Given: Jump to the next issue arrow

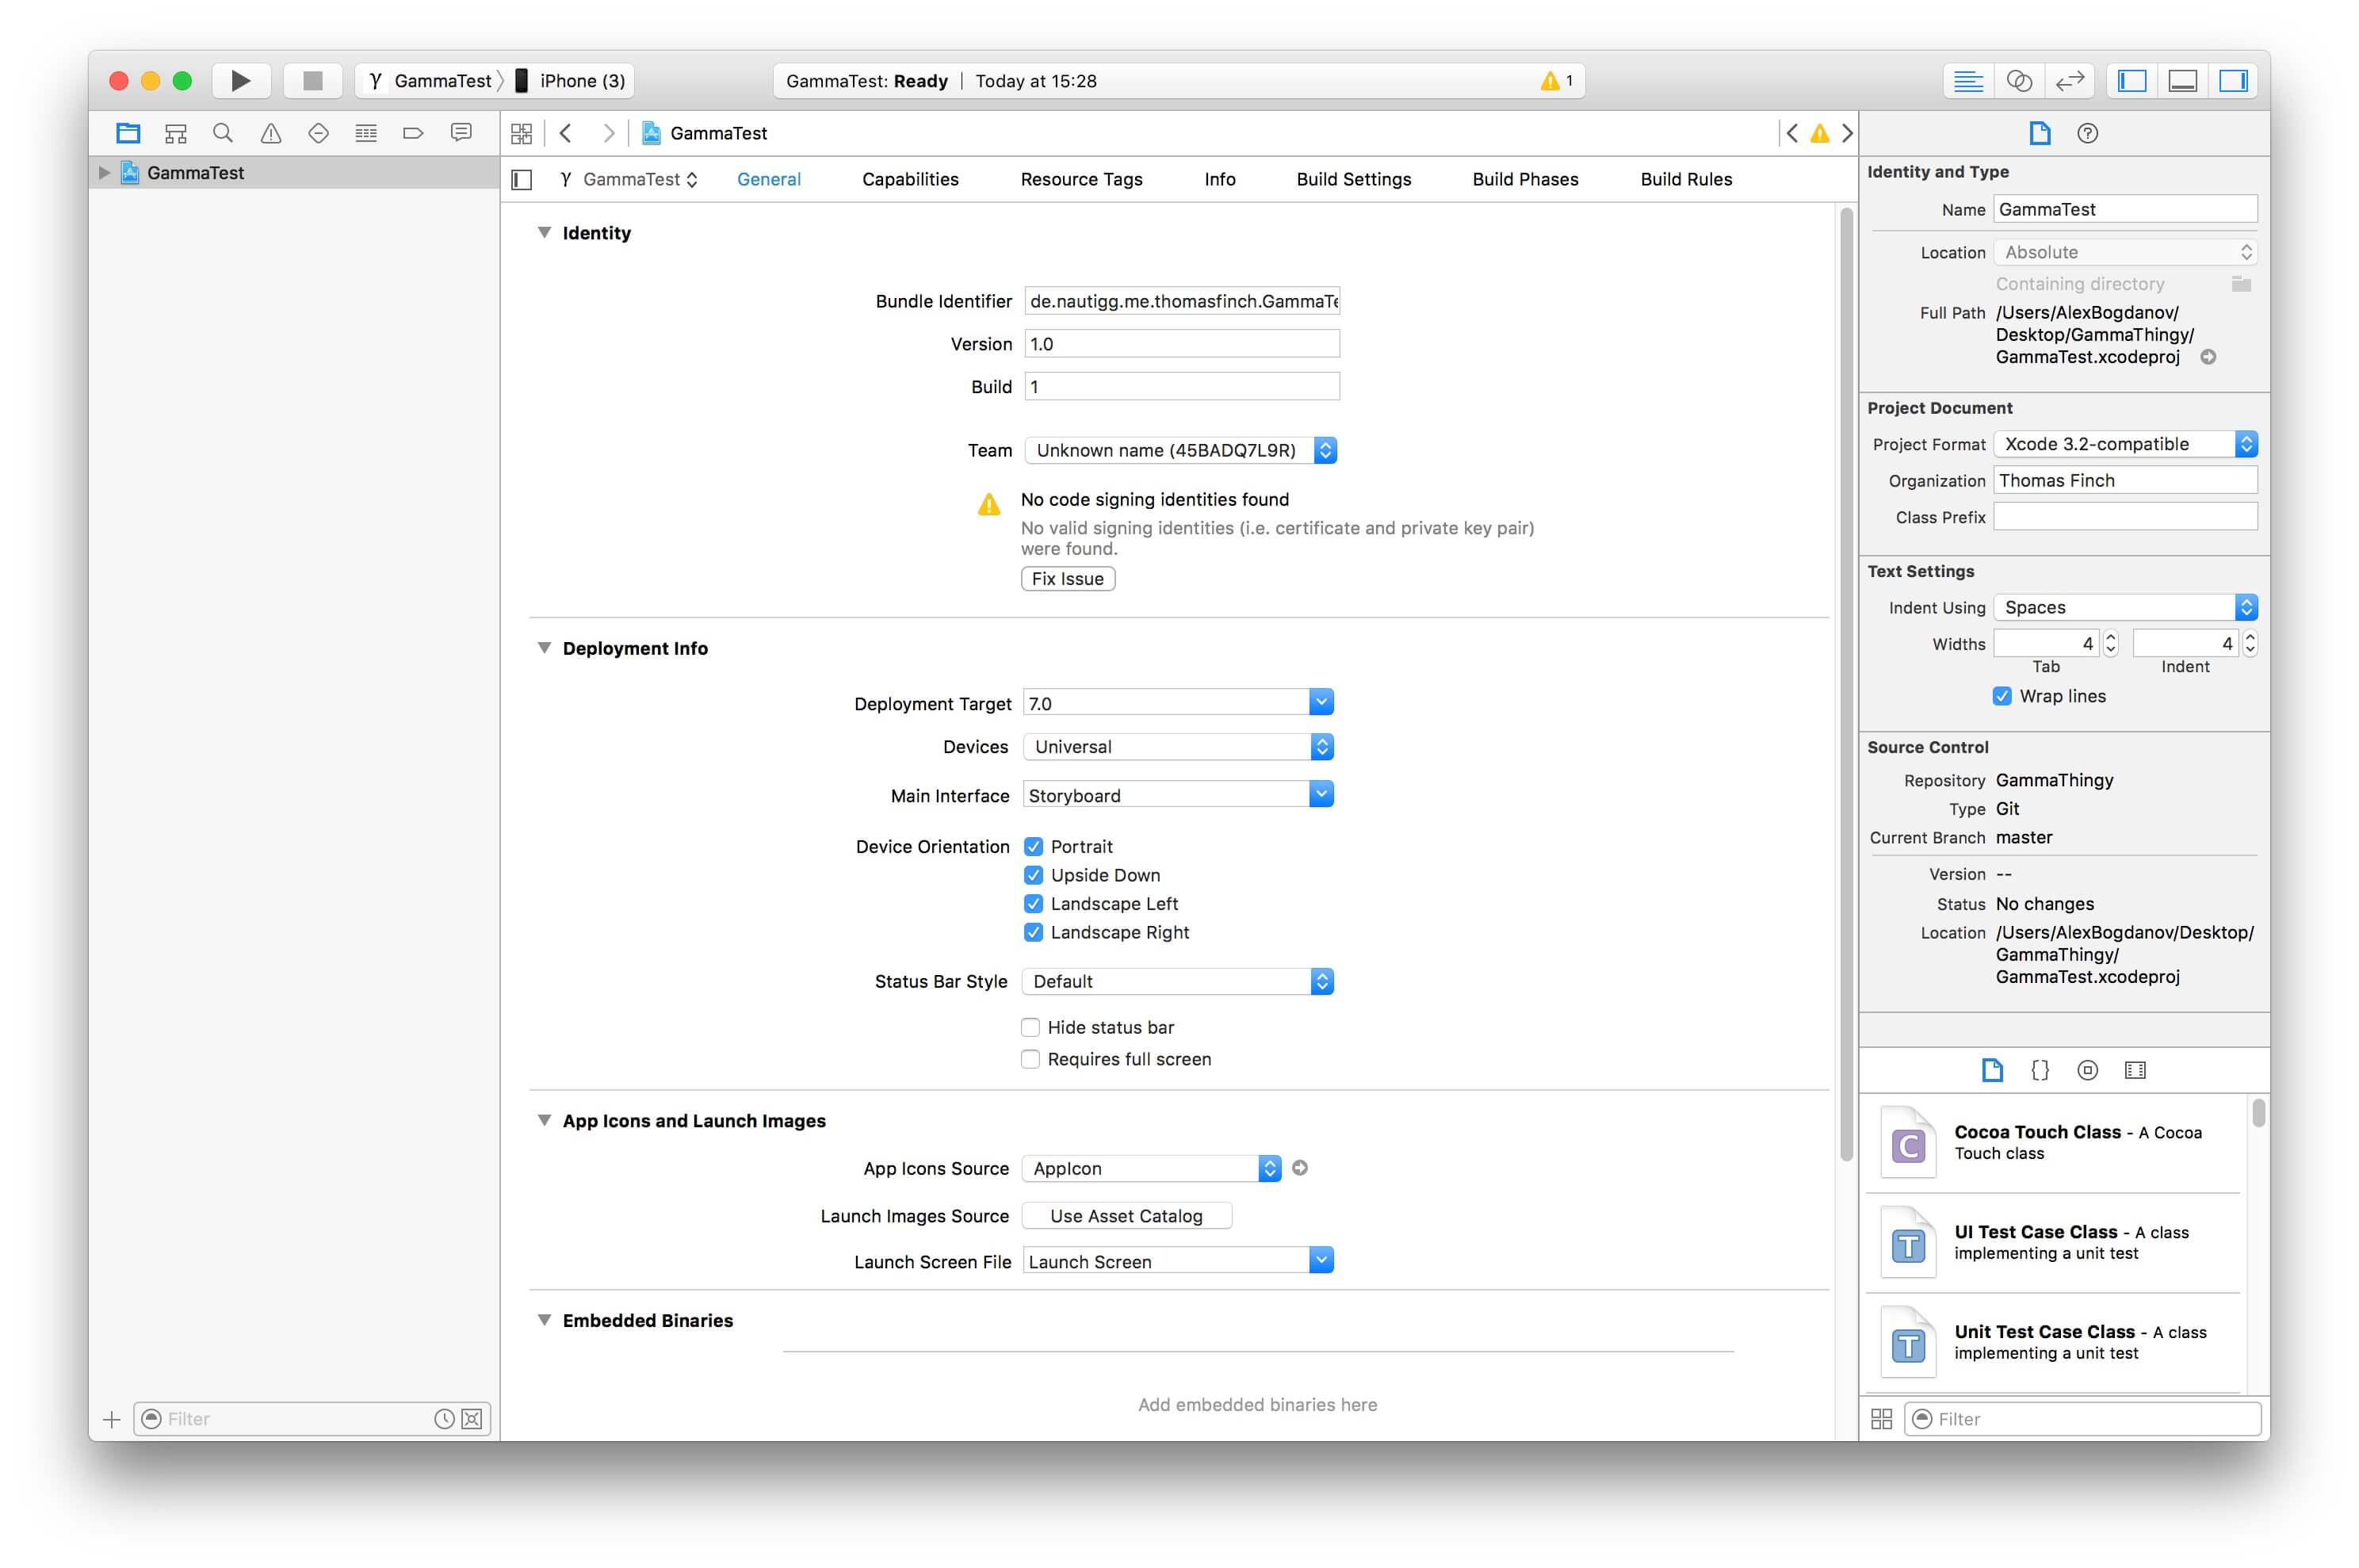Looking at the screenshot, I should [x=1847, y=133].
